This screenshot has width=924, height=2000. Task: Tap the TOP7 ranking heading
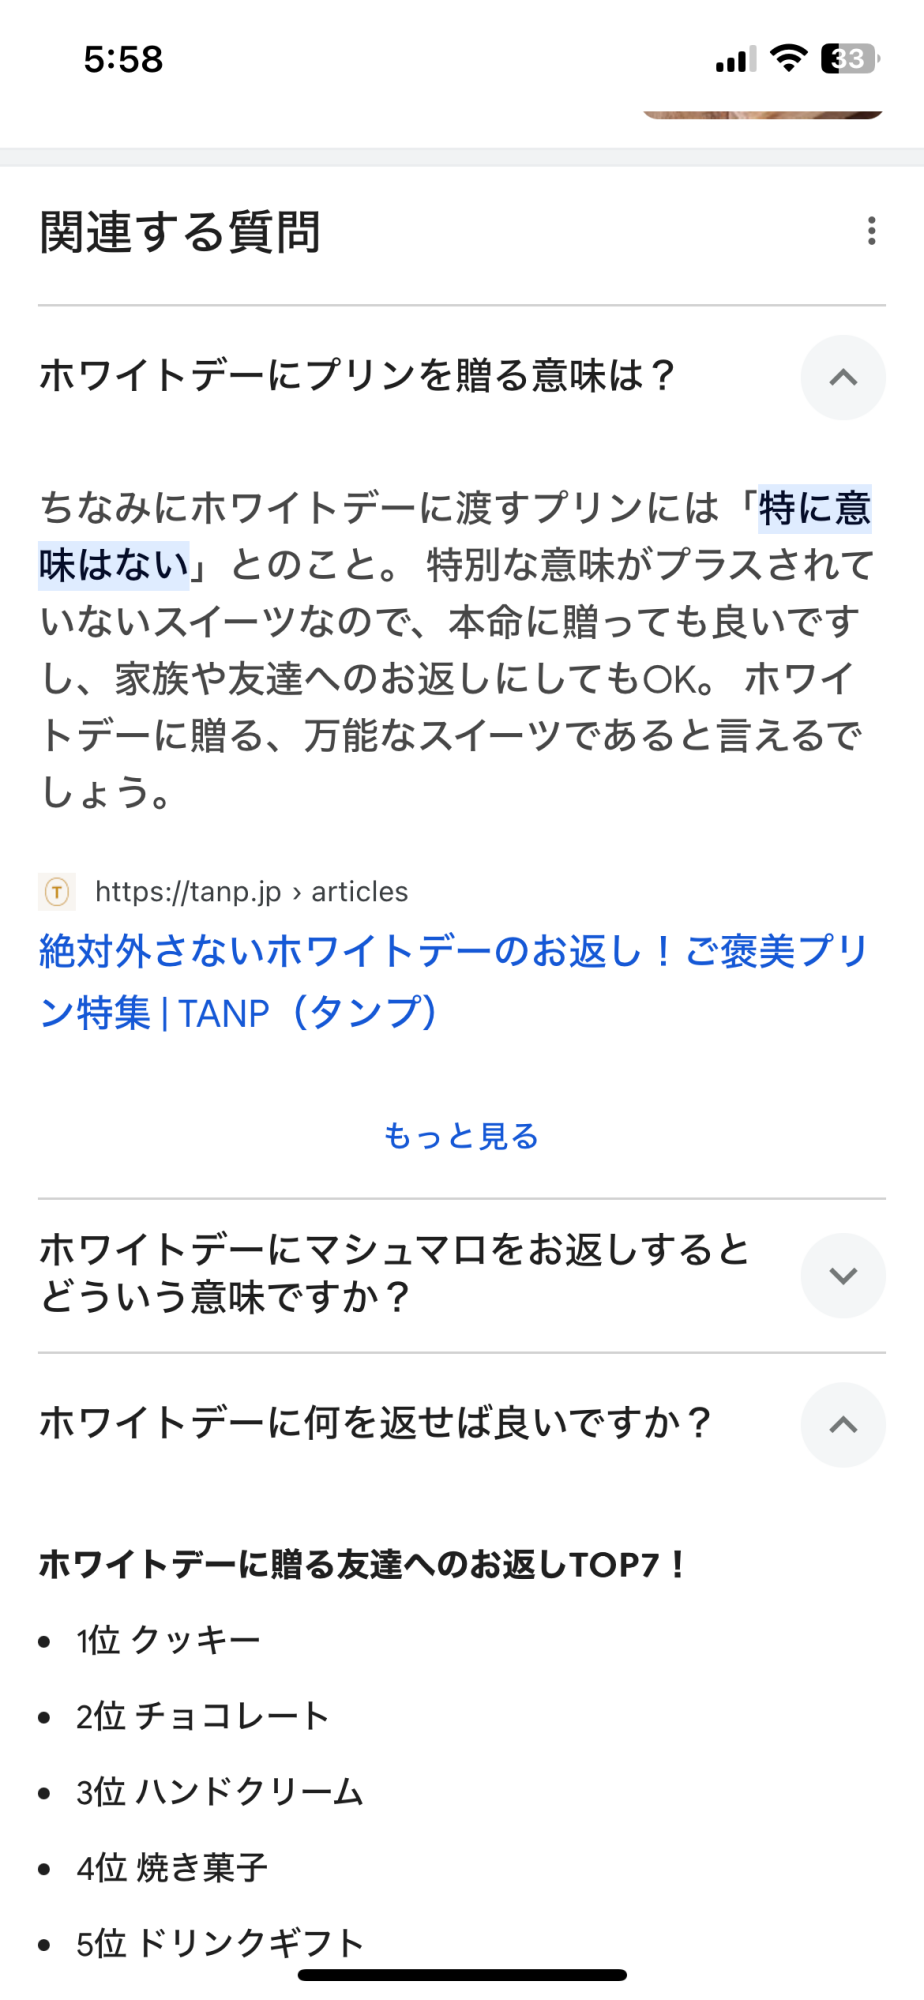362,1564
